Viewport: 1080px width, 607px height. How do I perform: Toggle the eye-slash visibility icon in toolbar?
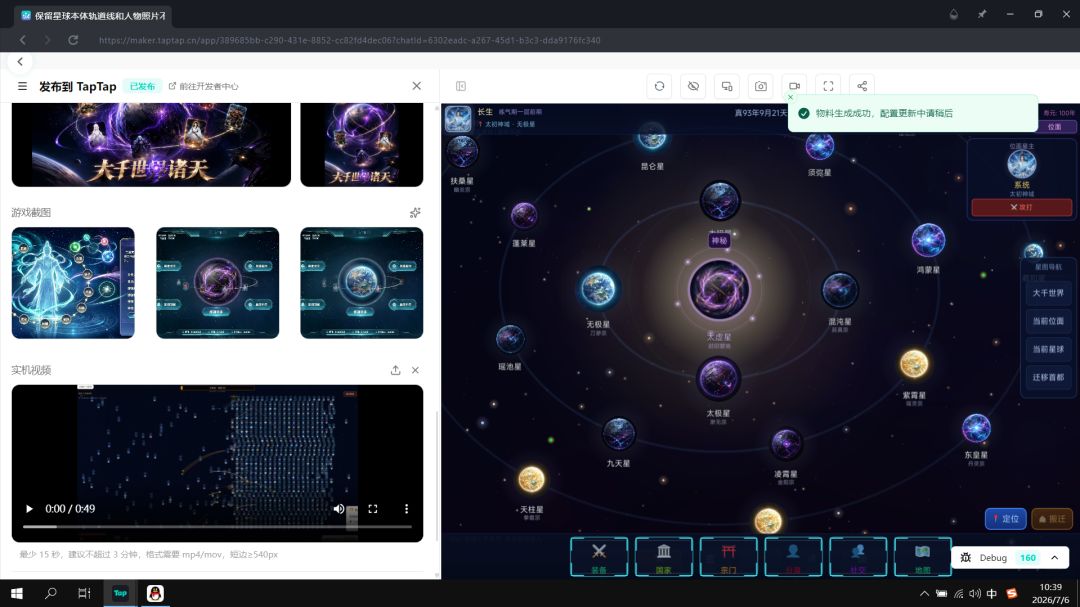[693, 86]
